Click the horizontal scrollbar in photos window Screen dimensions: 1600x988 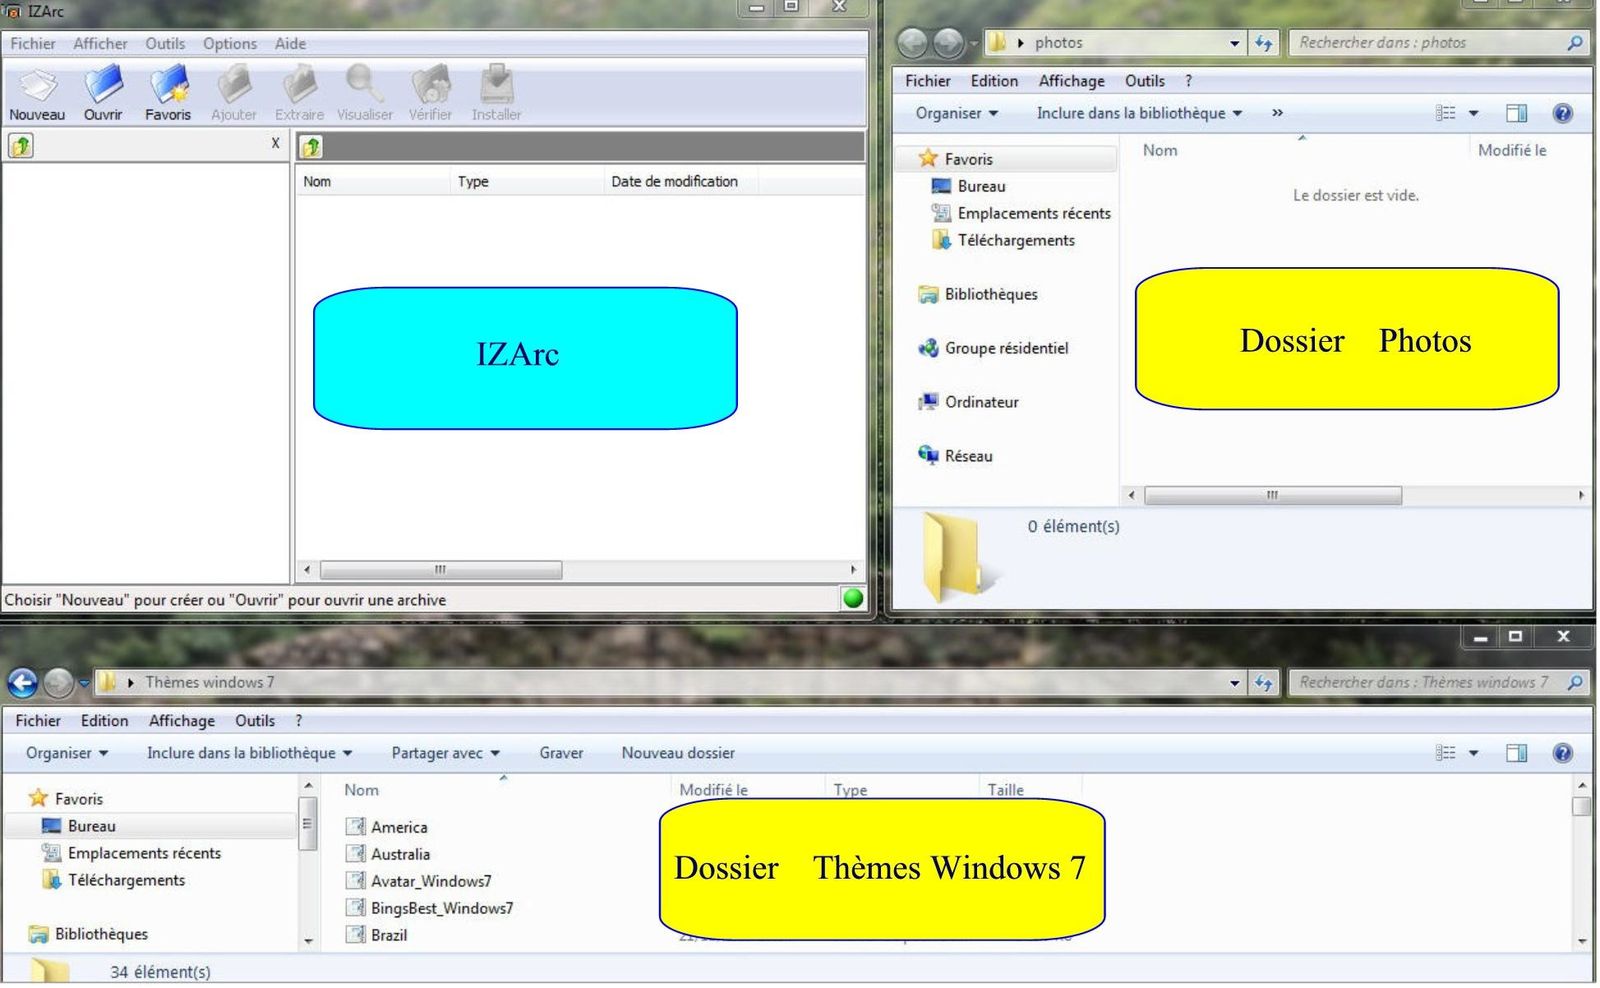[x=1272, y=495]
